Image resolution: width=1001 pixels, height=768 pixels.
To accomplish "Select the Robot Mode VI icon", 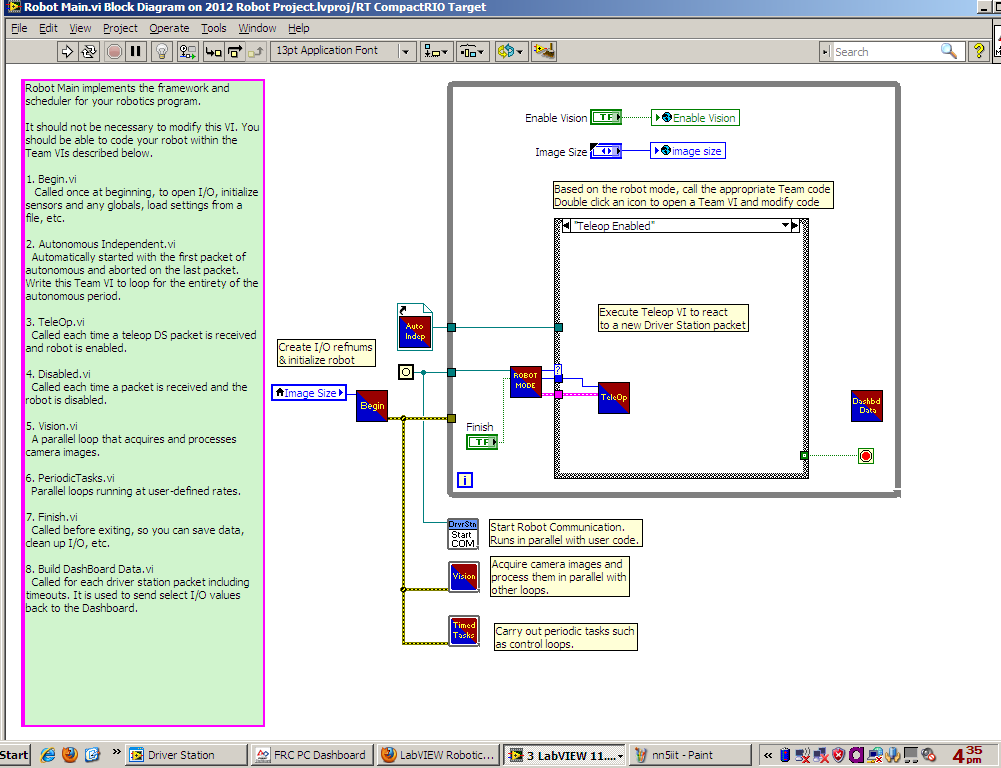I will tap(525, 381).
